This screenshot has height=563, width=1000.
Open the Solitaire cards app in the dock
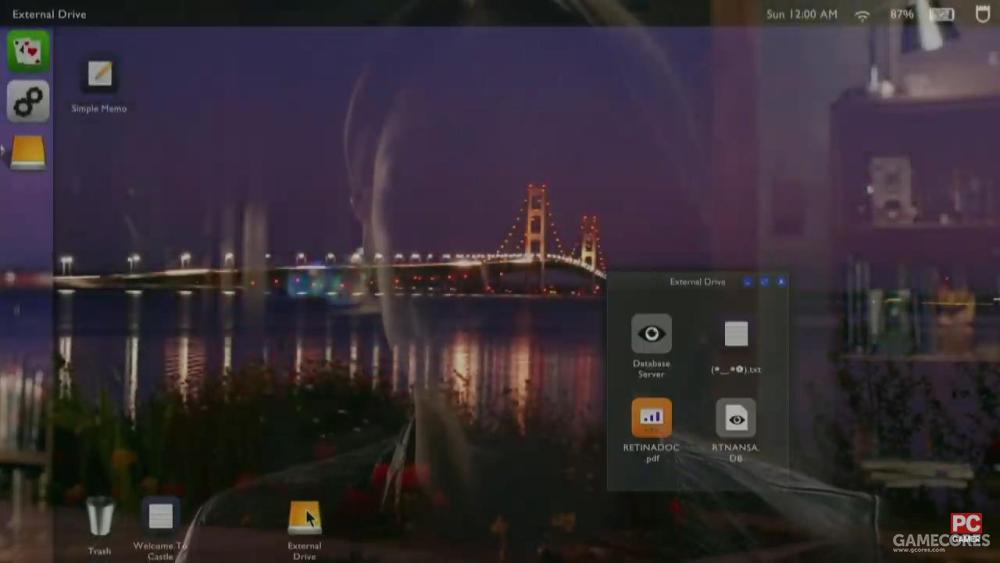click(28, 50)
